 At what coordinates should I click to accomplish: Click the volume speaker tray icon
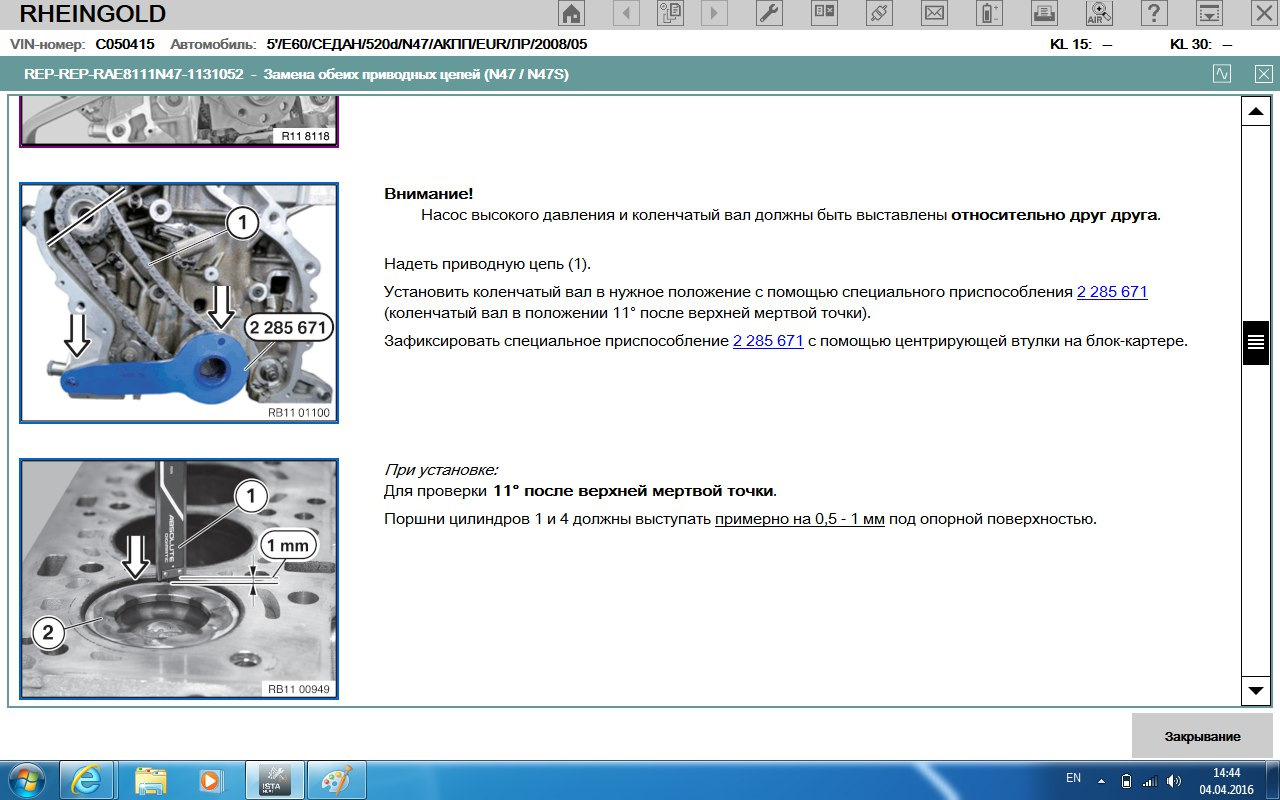point(1174,780)
